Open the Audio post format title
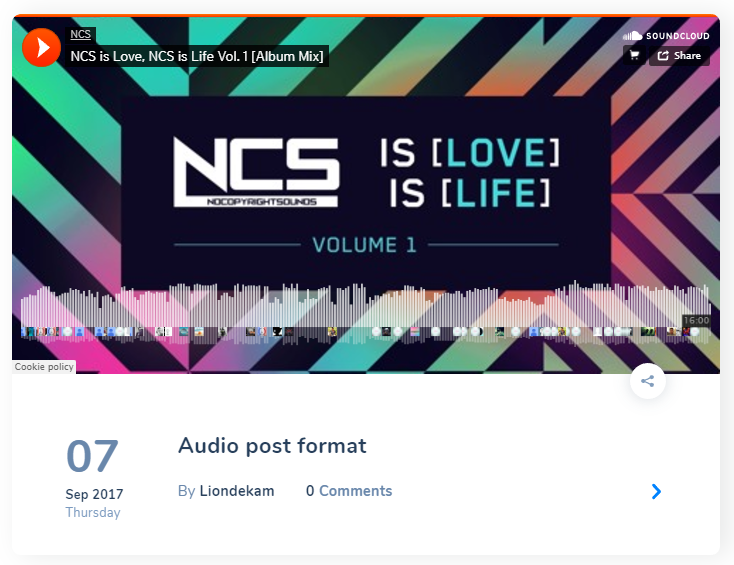The width and height of the screenshot is (734, 565). click(x=272, y=446)
